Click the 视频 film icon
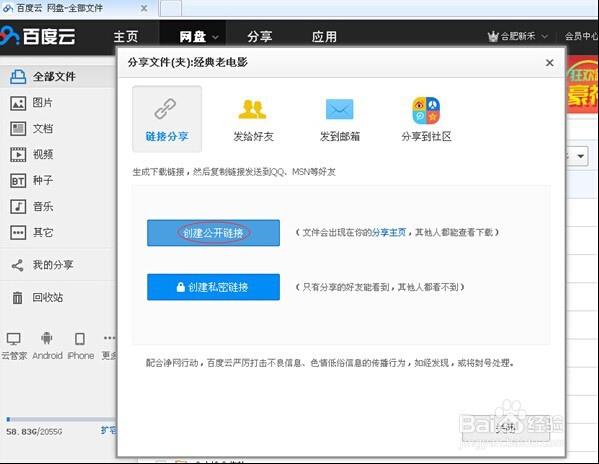Viewport: 599px width, 464px height. tap(18, 155)
